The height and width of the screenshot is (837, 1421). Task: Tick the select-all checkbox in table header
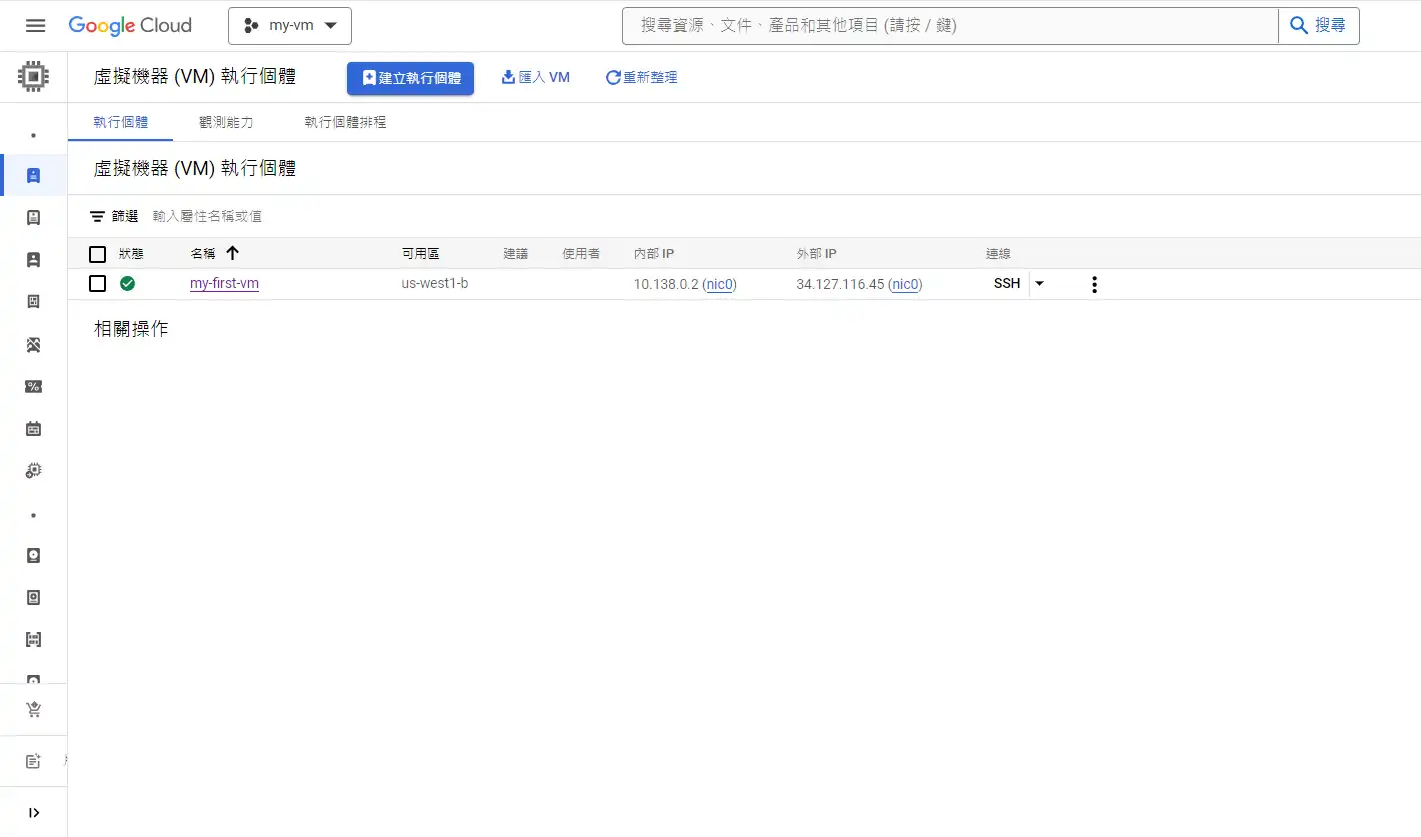pyautogui.click(x=97, y=254)
